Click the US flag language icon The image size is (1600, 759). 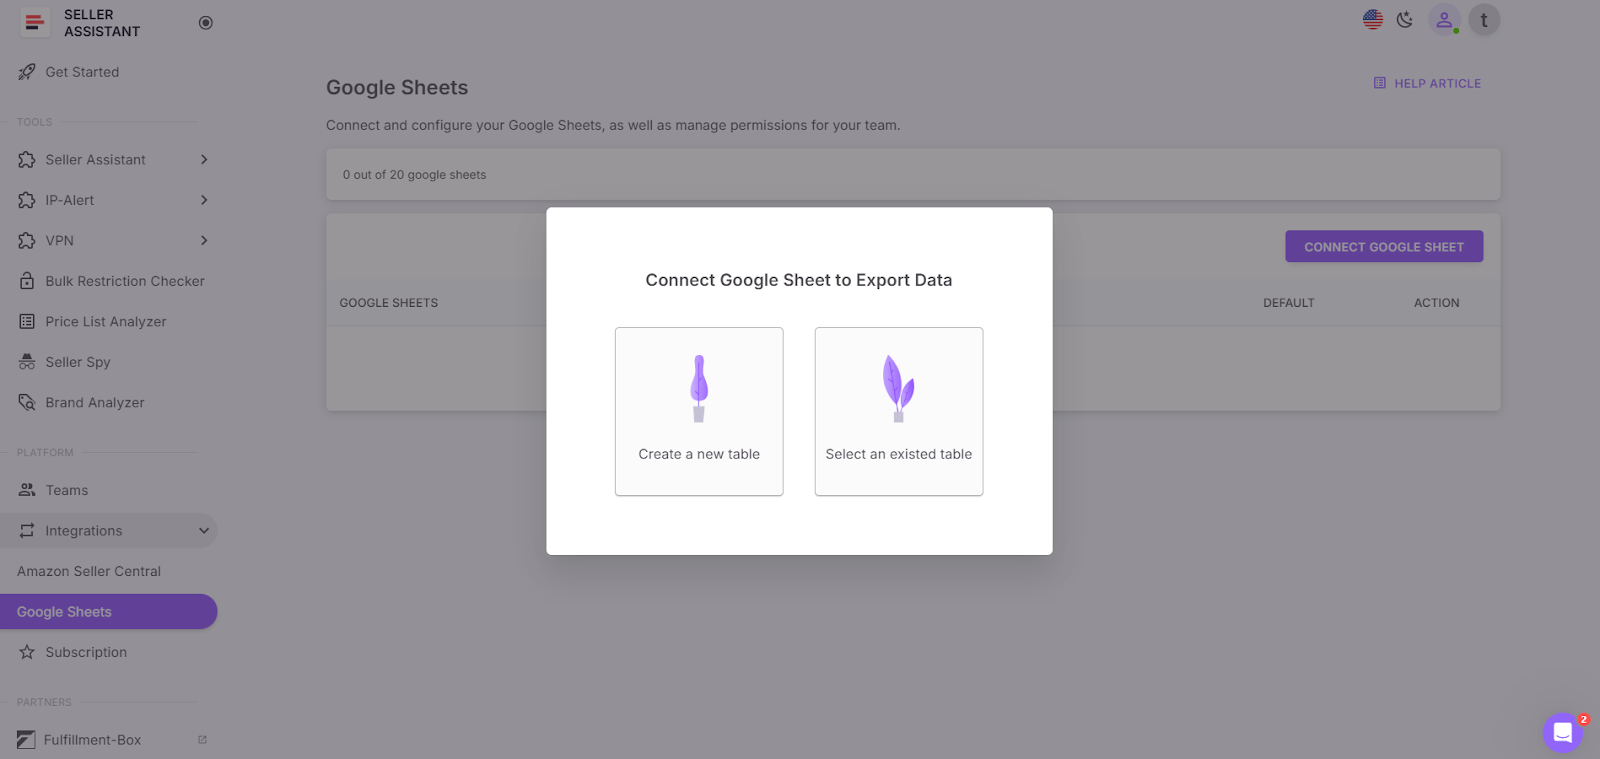1373,19
